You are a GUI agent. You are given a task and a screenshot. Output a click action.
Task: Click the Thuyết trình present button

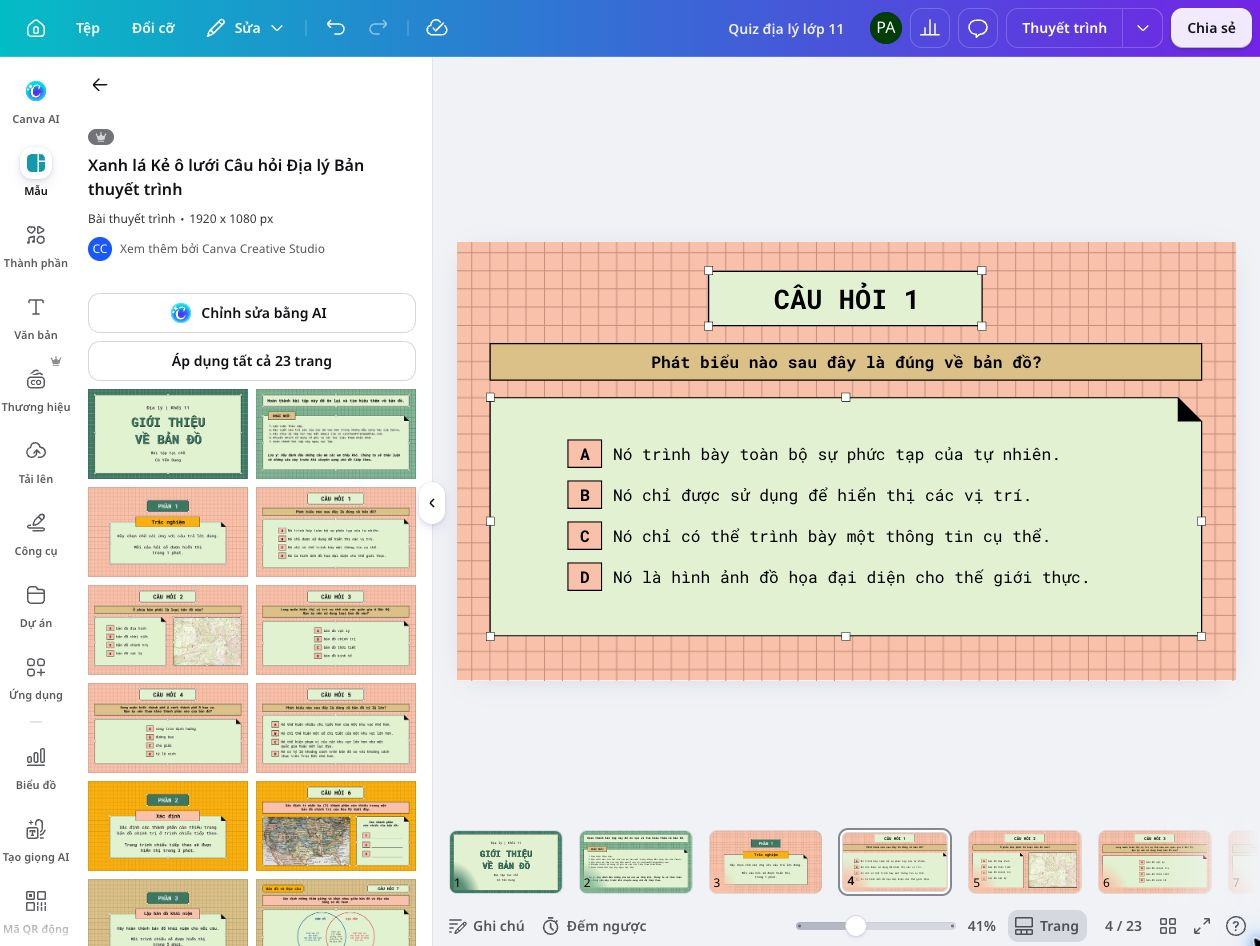pos(1064,28)
